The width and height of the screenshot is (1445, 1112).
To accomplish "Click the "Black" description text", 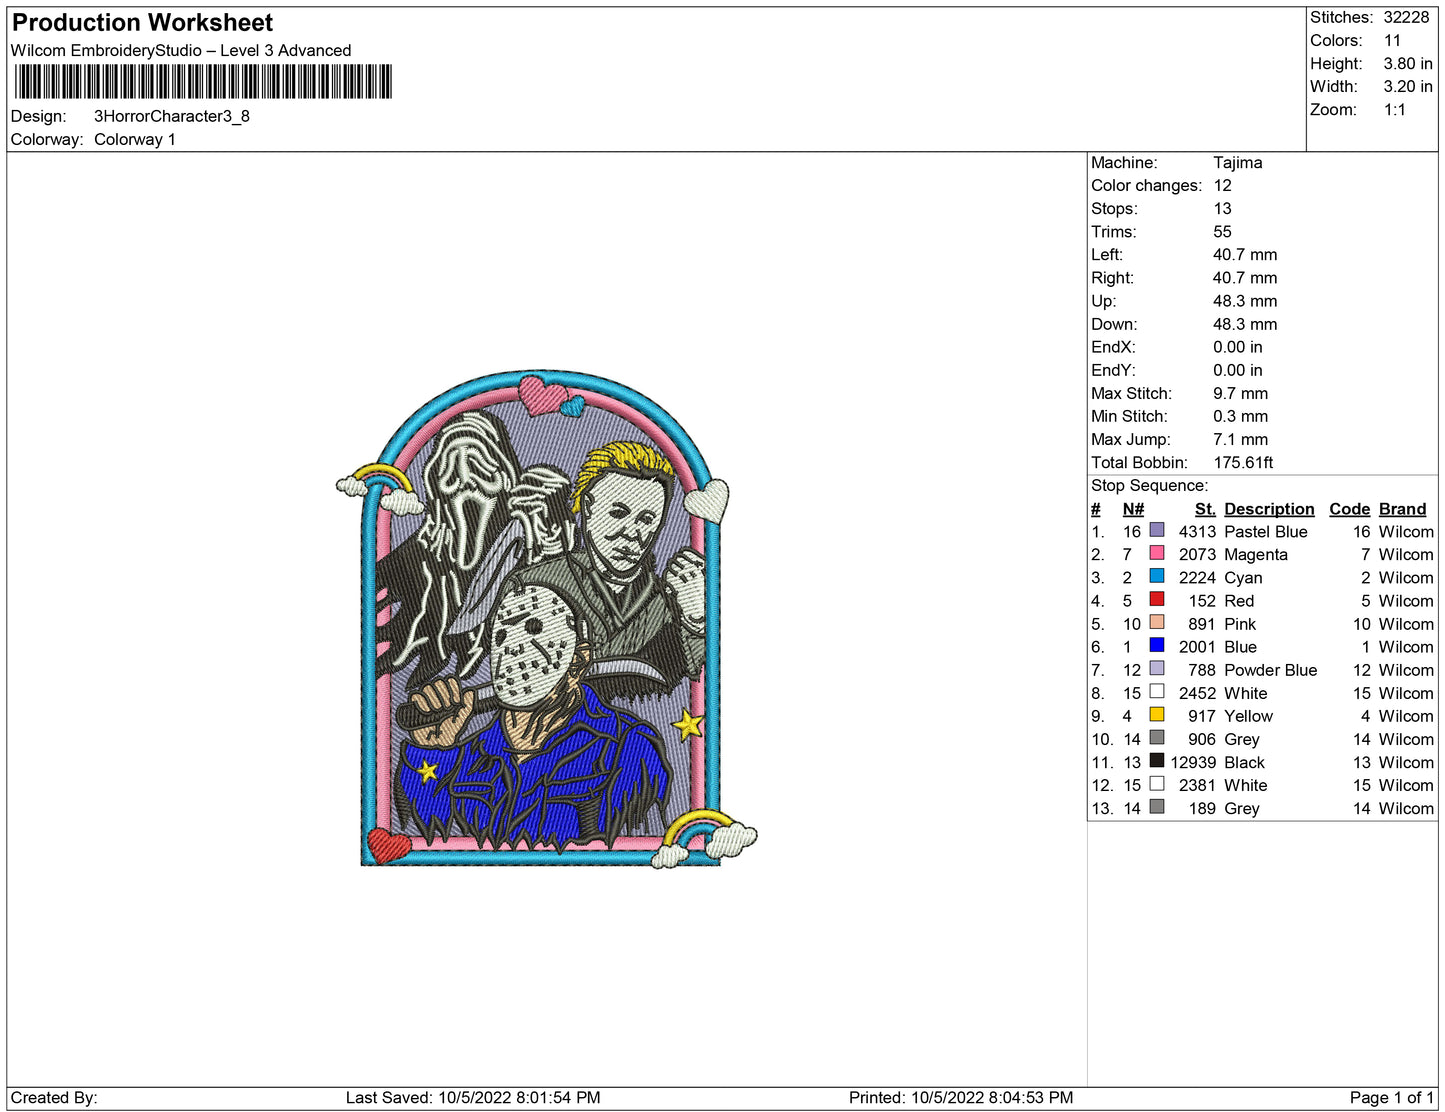I will (x=1245, y=762).
